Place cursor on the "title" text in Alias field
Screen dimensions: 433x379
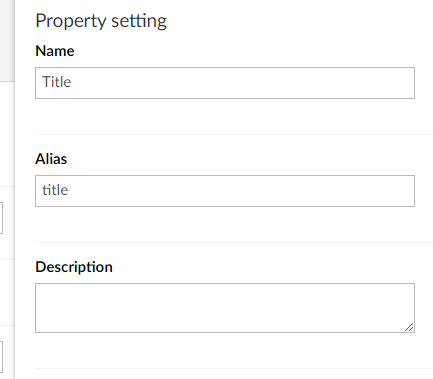55,190
